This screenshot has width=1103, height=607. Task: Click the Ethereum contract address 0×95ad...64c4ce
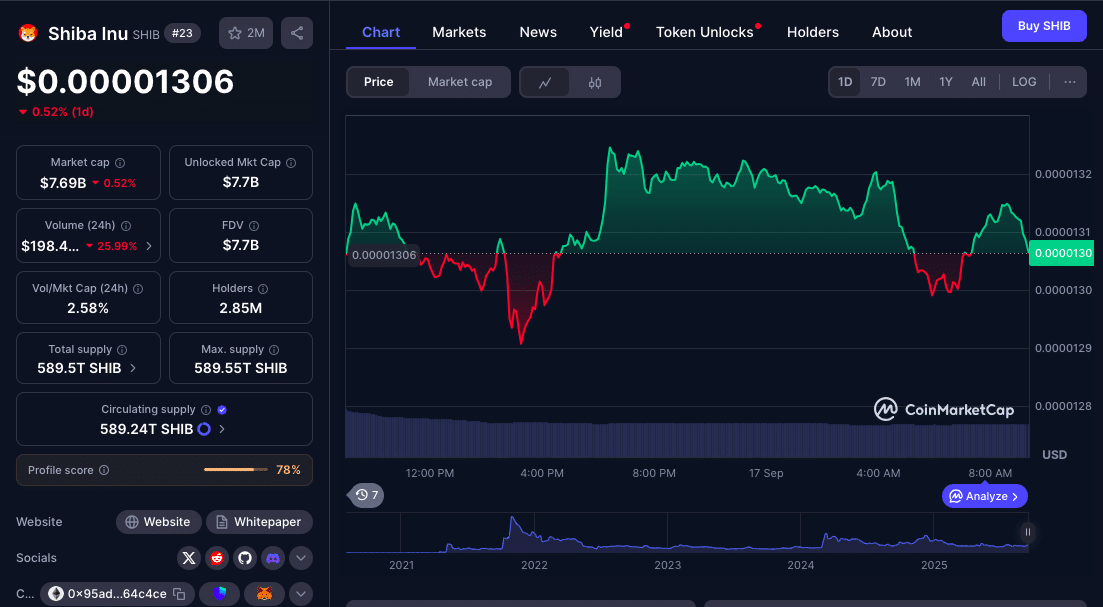pyautogui.click(x=117, y=594)
